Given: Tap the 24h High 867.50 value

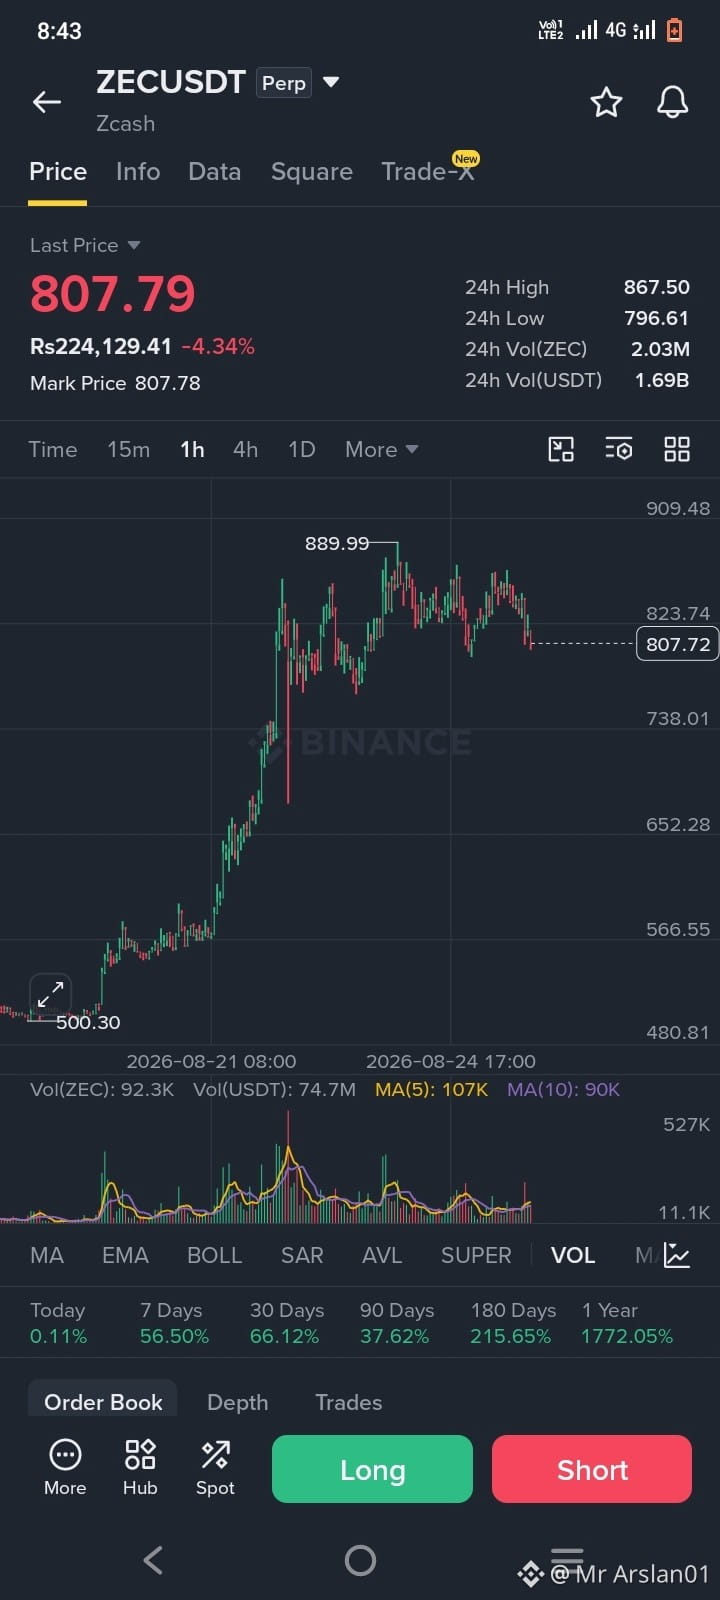Looking at the screenshot, I should [x=656, y=287].
